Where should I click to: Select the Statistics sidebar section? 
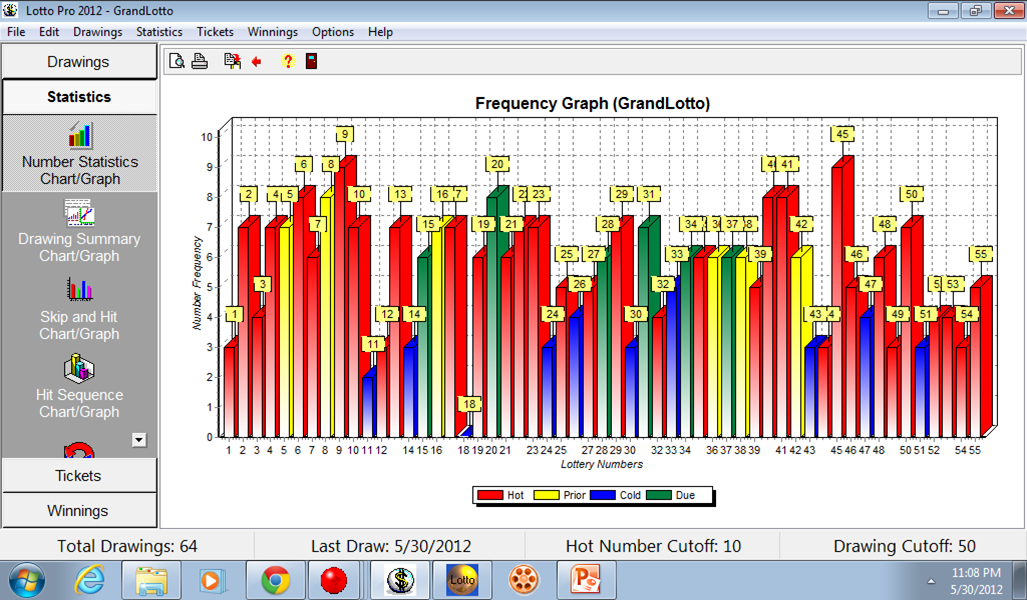pyautogui.click(x=79, y=97)
